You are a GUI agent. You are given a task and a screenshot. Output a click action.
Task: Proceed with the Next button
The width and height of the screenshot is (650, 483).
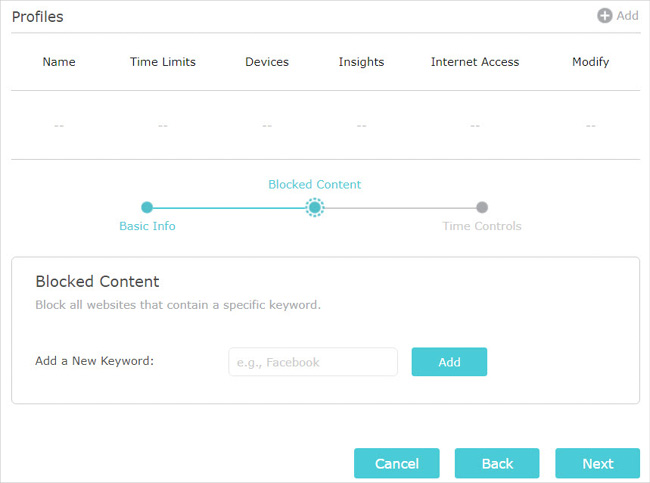598,463
